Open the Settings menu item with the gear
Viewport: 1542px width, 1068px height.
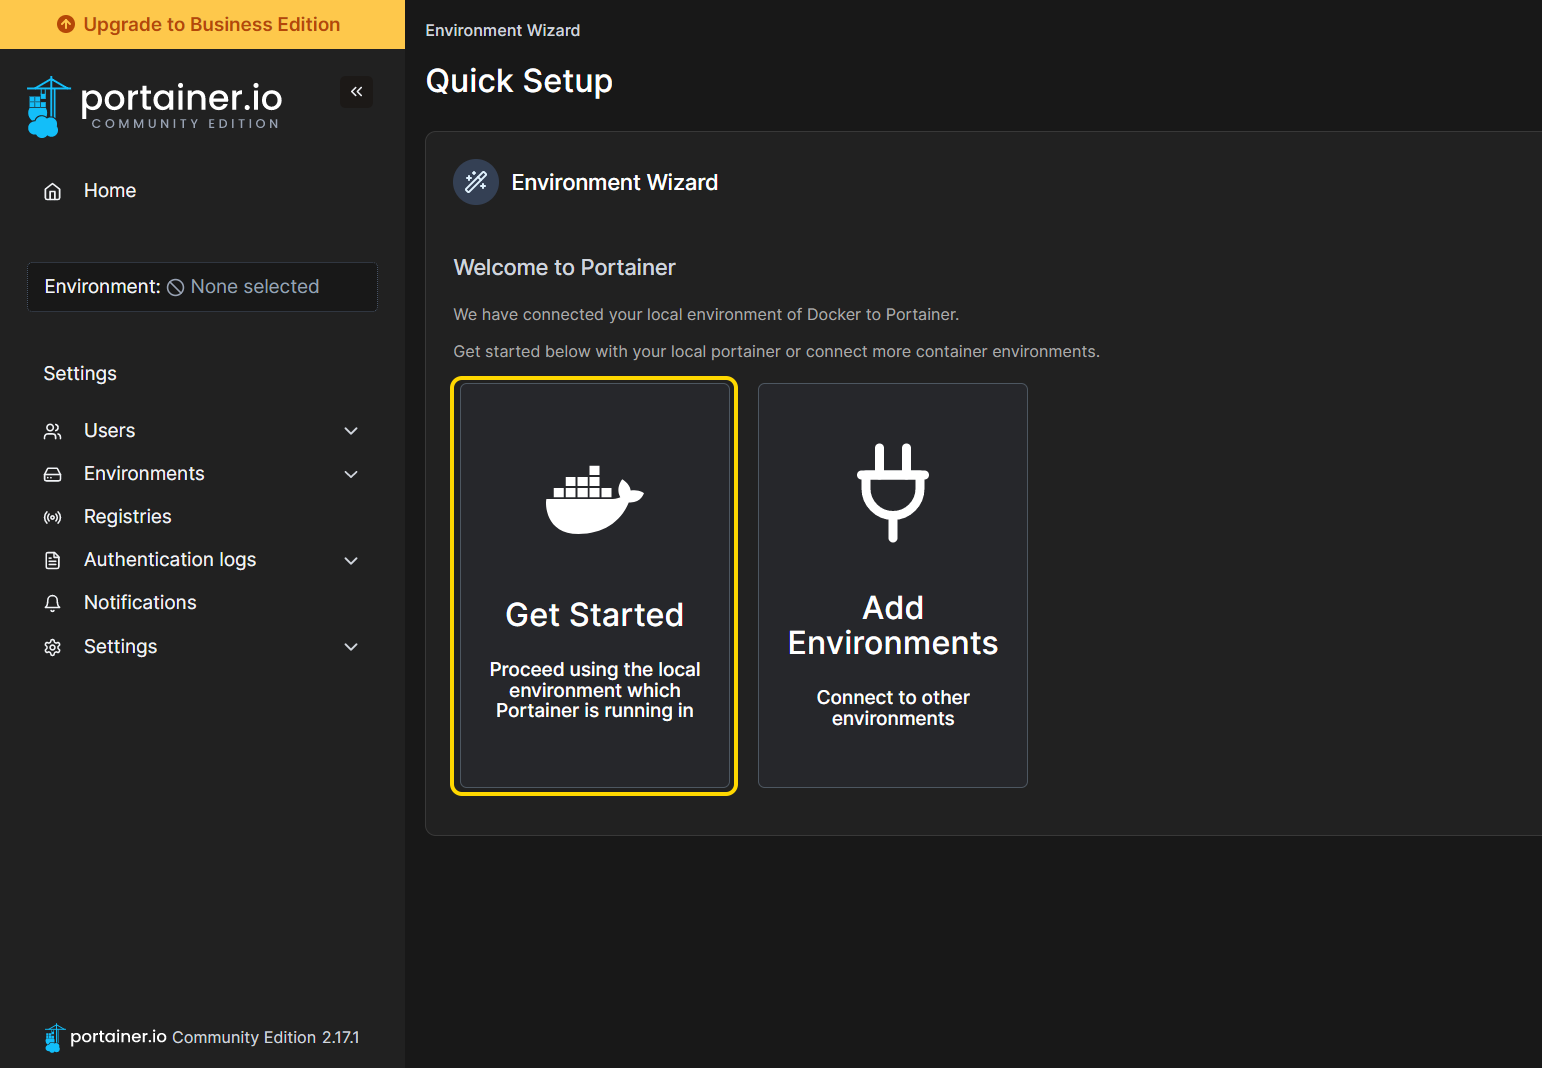click(202, 647)
